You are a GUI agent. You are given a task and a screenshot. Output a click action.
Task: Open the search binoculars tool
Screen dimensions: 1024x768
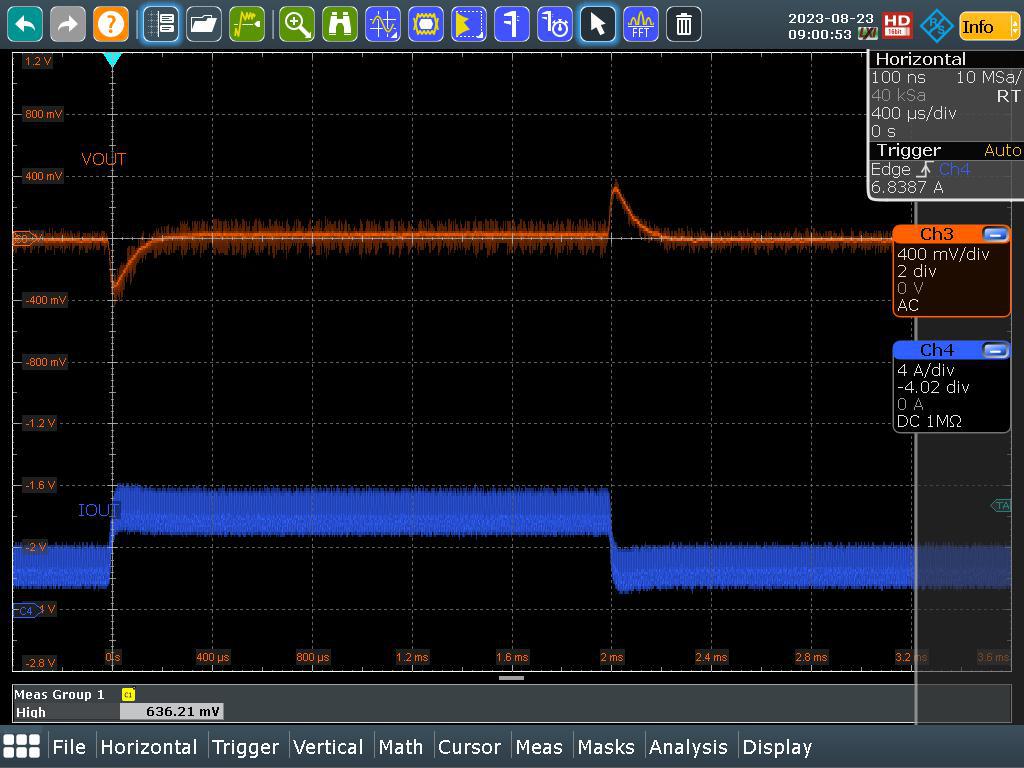tap(340, 24)
